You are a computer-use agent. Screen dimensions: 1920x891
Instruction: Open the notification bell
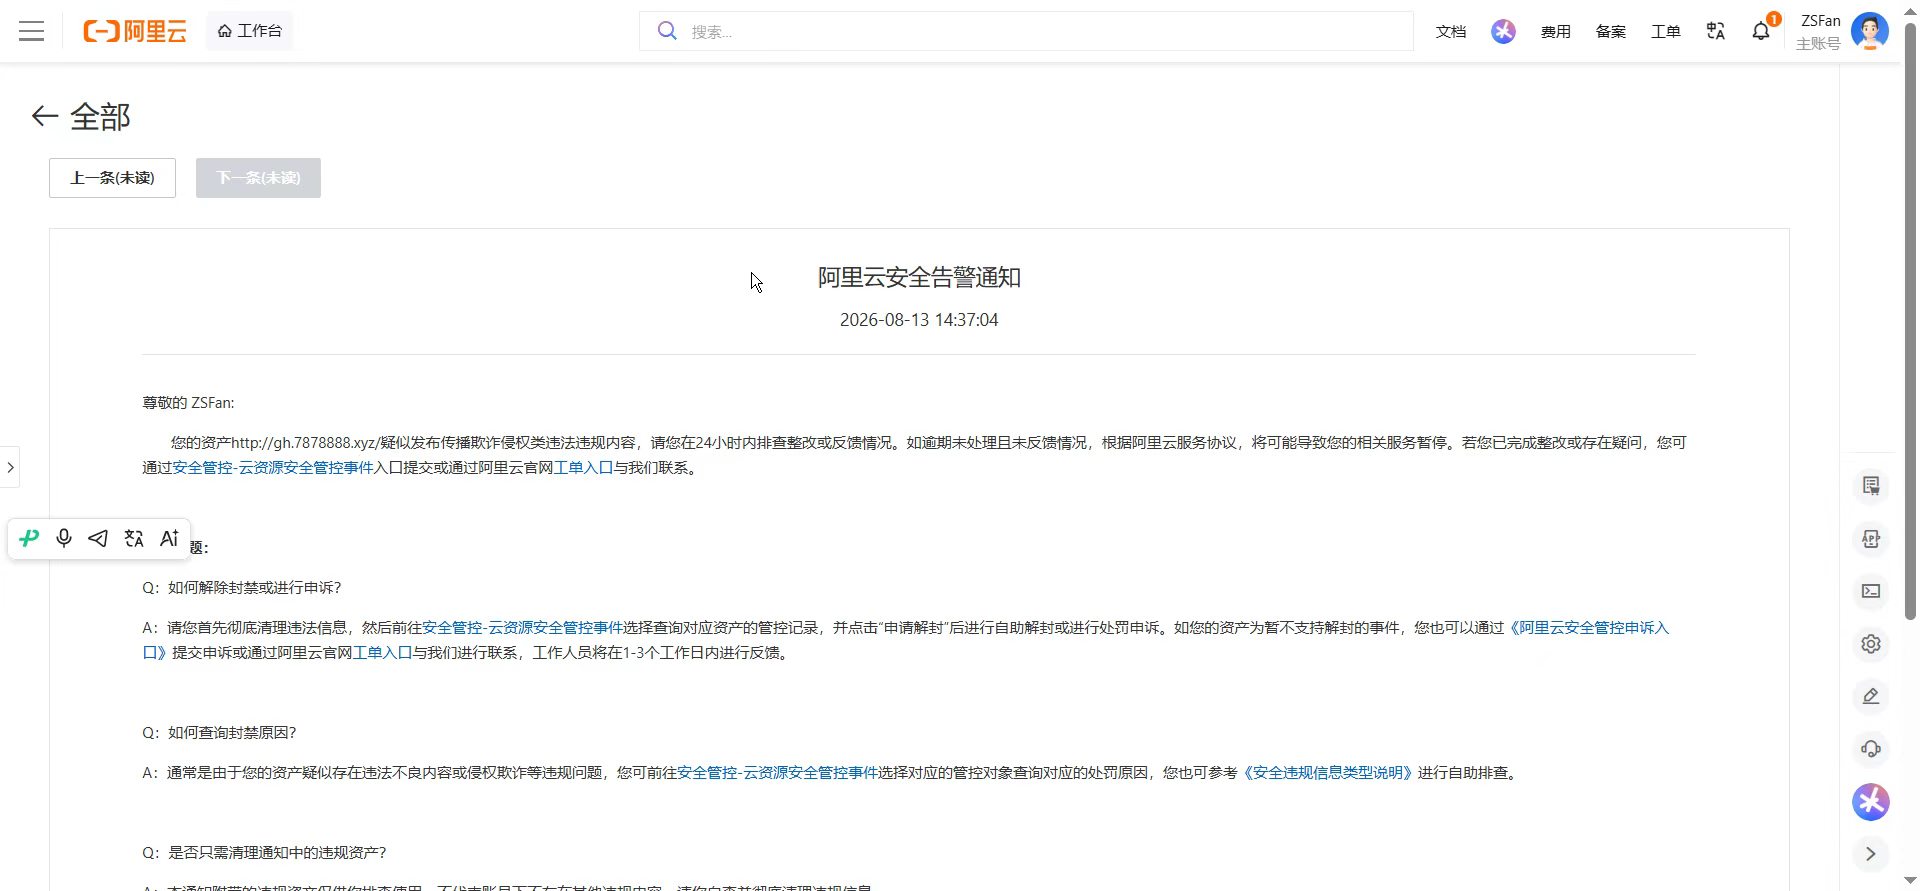click(x=1761, y=32)
